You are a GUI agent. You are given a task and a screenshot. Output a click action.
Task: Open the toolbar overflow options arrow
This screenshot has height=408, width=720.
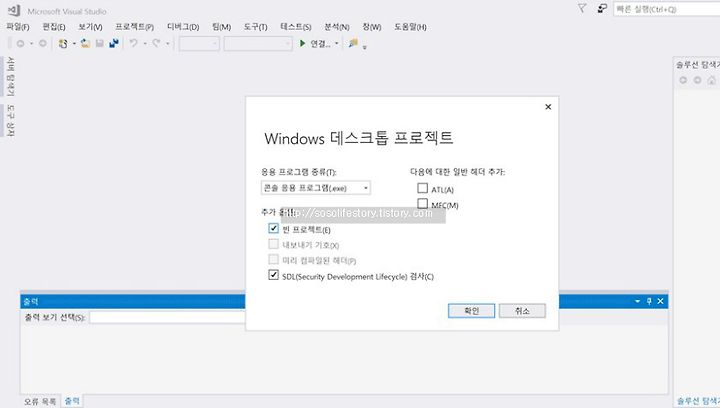point(365,46)
